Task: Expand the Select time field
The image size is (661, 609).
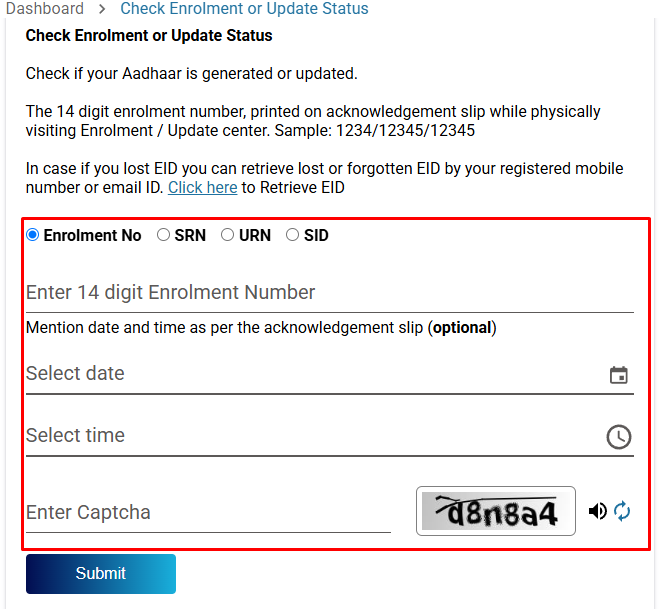Action: pyautogui.click(x=310, y=436)
